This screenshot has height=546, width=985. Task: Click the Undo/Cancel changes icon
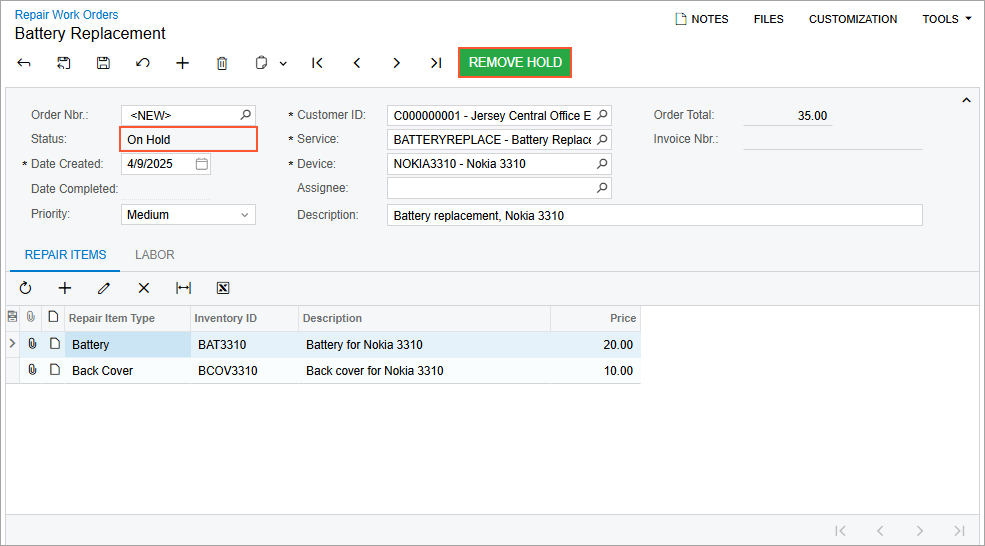coord(143,63)
